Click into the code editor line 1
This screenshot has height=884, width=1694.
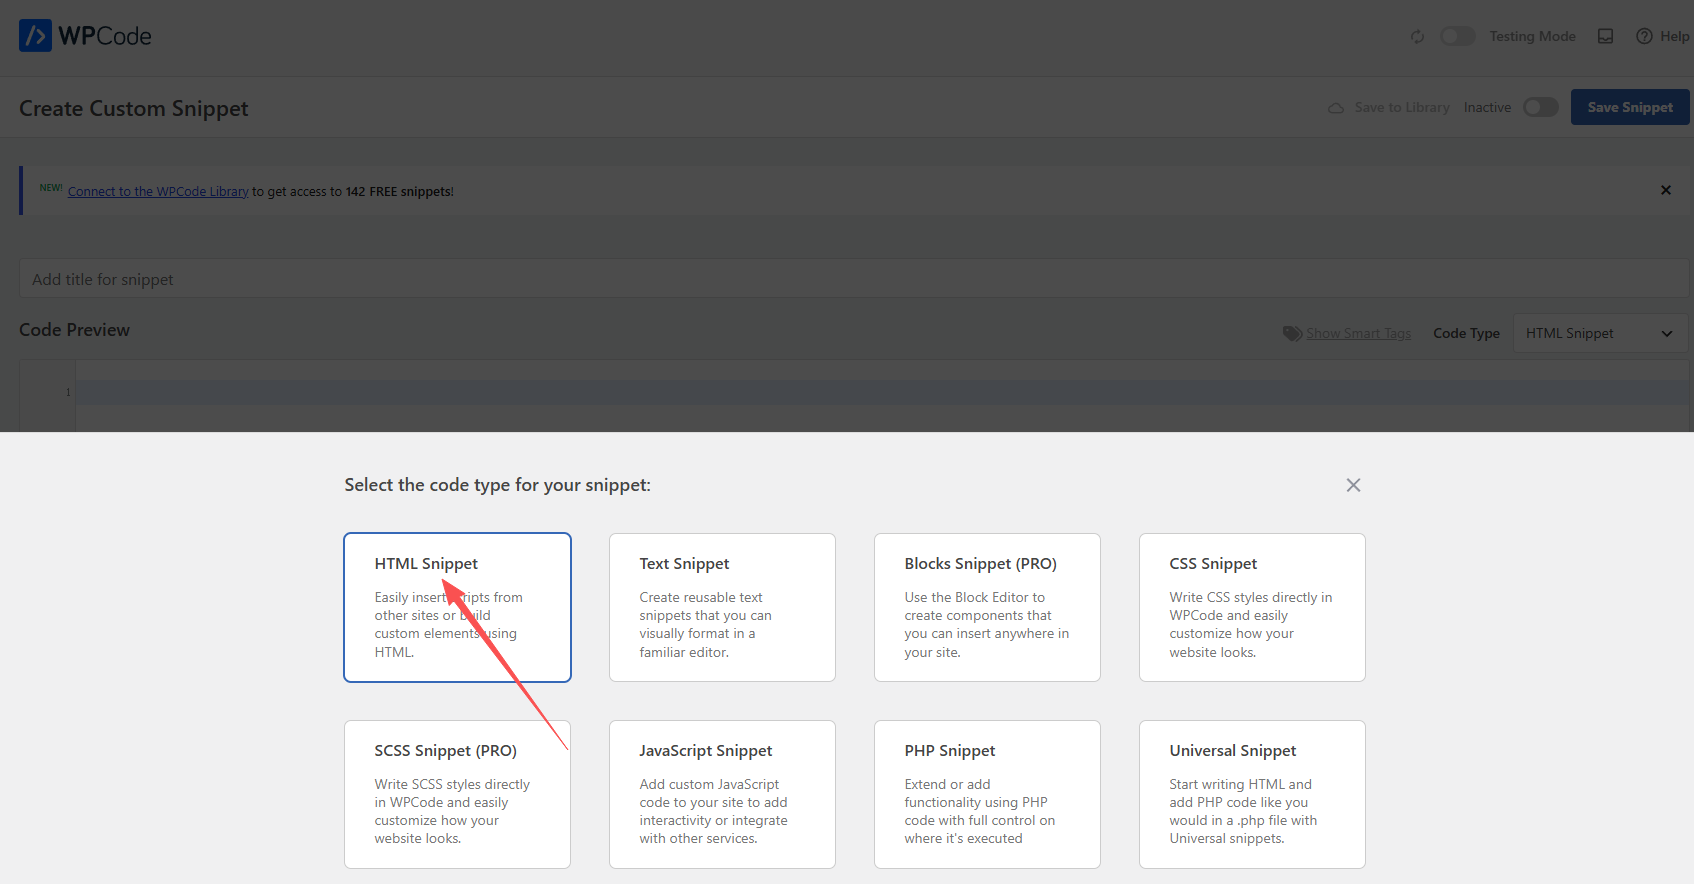pyautogui.click(x=884, y=392)
